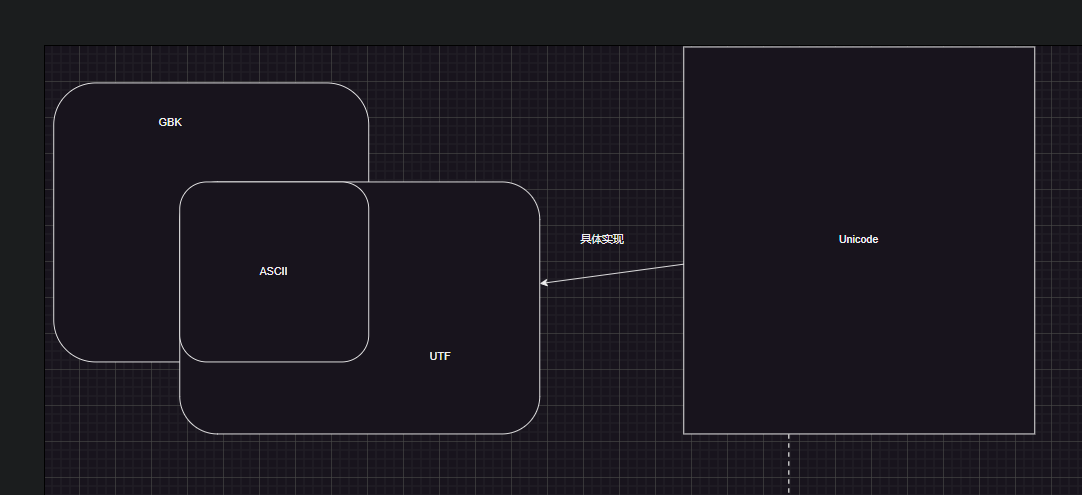The image size is (1082, 495).
Task: Click the right border of Unicode rectangle
Action: (1034, 240)
